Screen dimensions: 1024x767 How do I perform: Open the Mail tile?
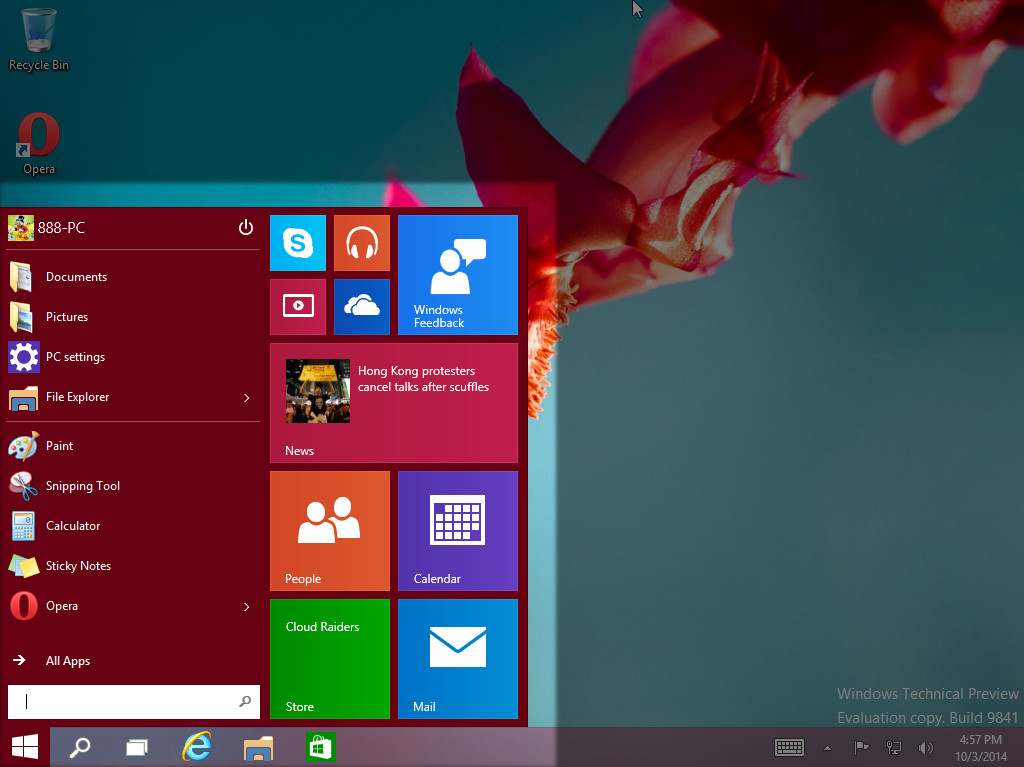(x=458, y=659)
